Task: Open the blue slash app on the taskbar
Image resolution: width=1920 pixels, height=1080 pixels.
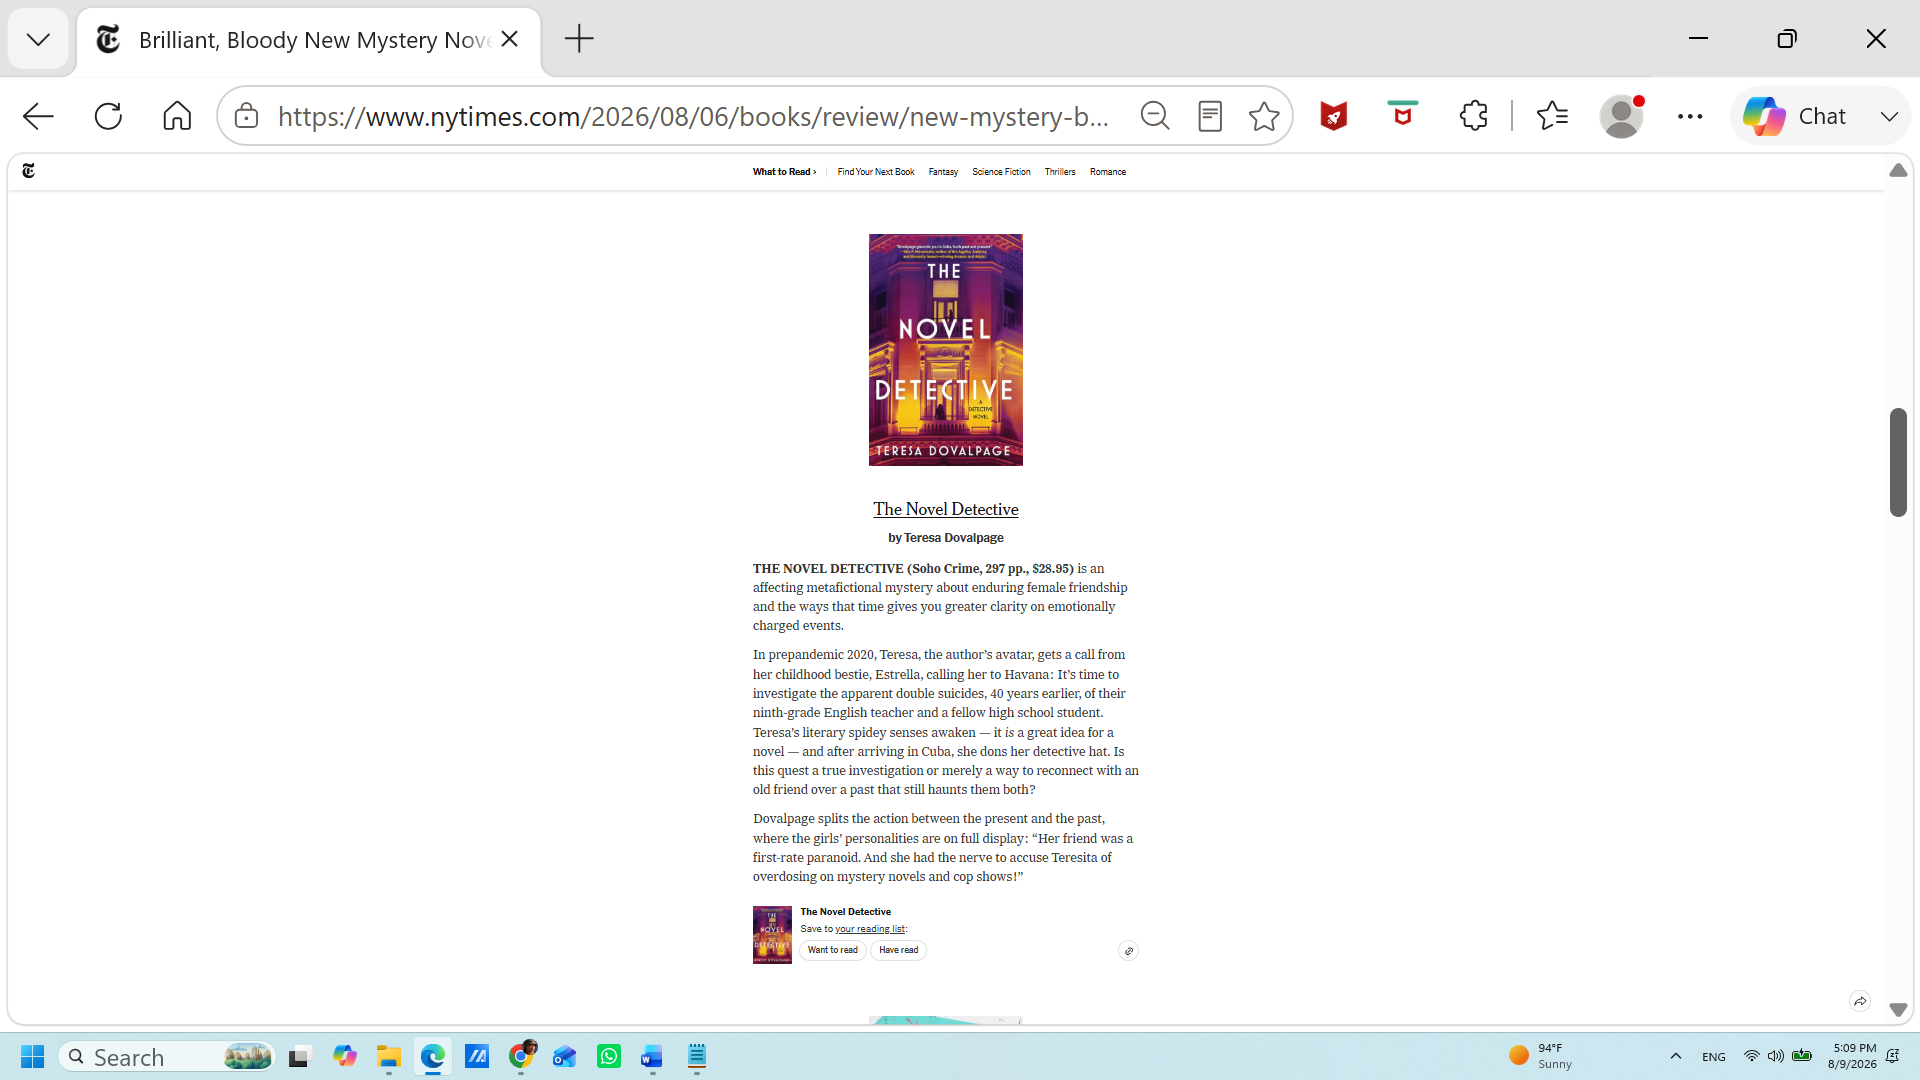Action: click(x=477, y=1057)
